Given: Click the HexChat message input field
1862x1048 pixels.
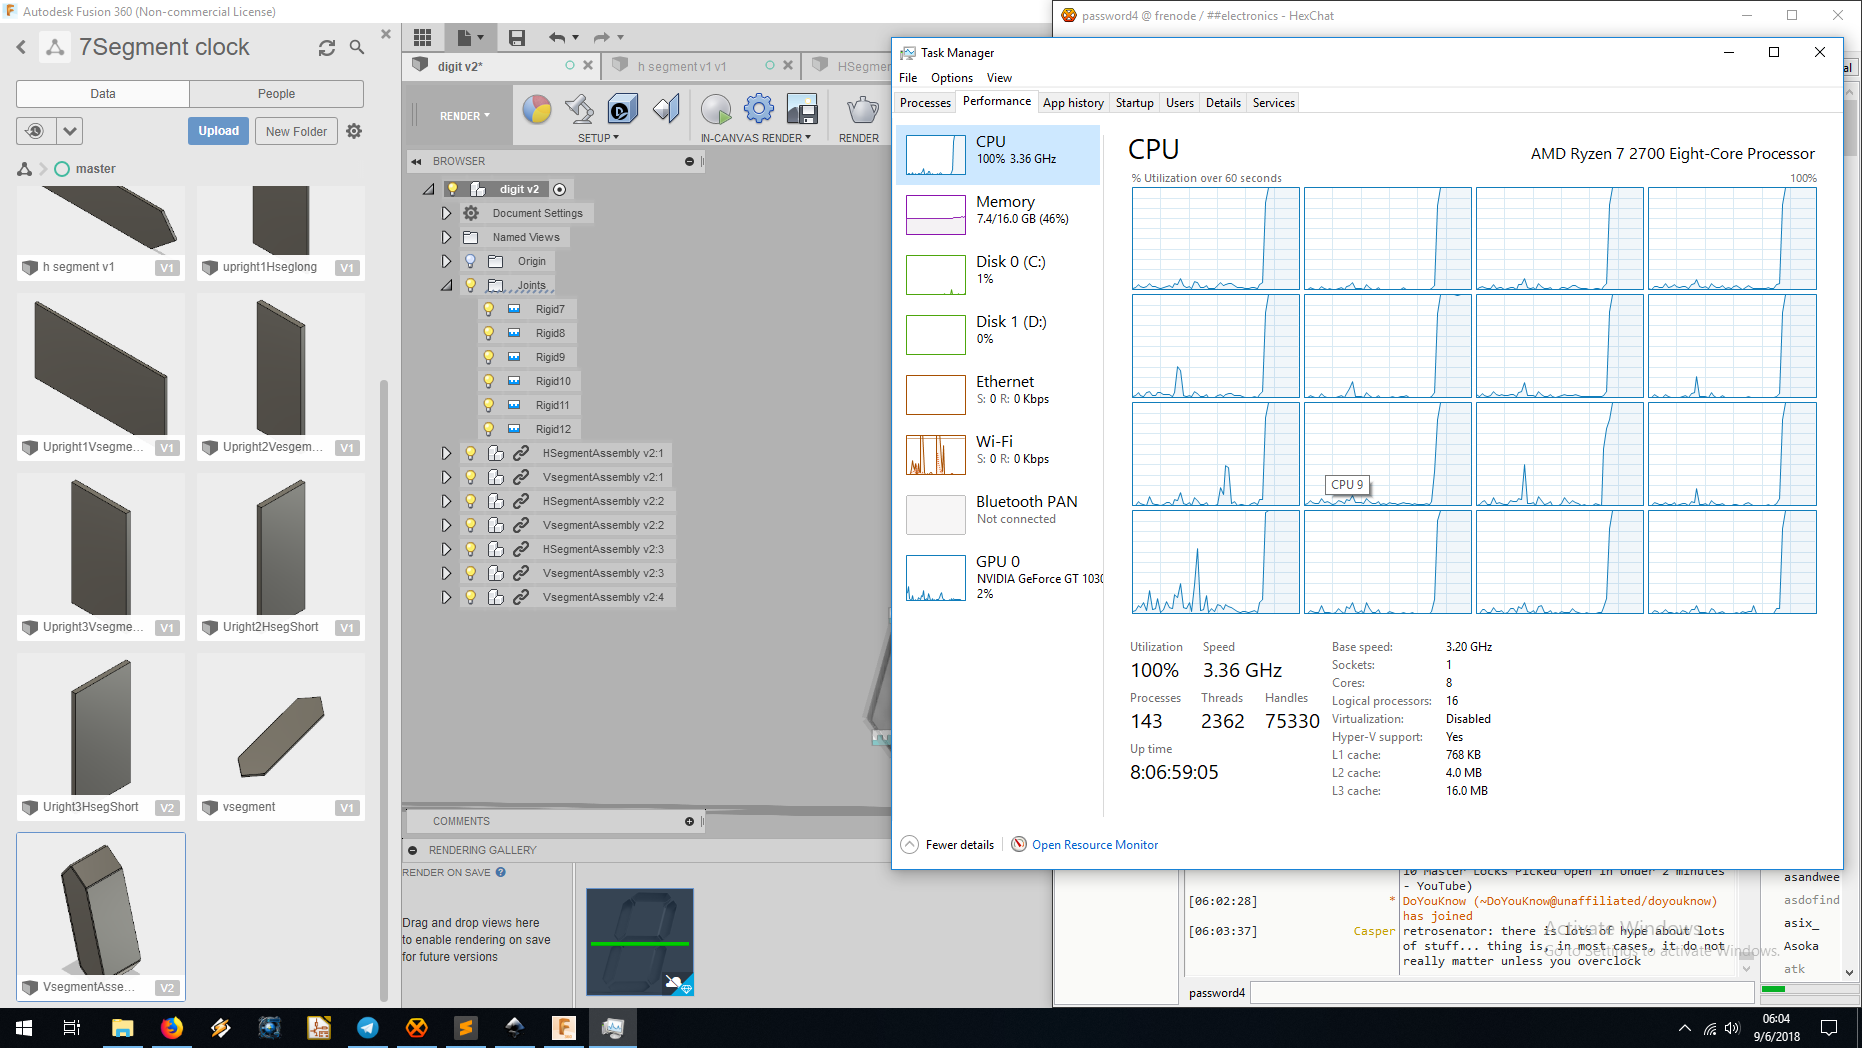Looking at the screenshot, I should coord(1502,993).
